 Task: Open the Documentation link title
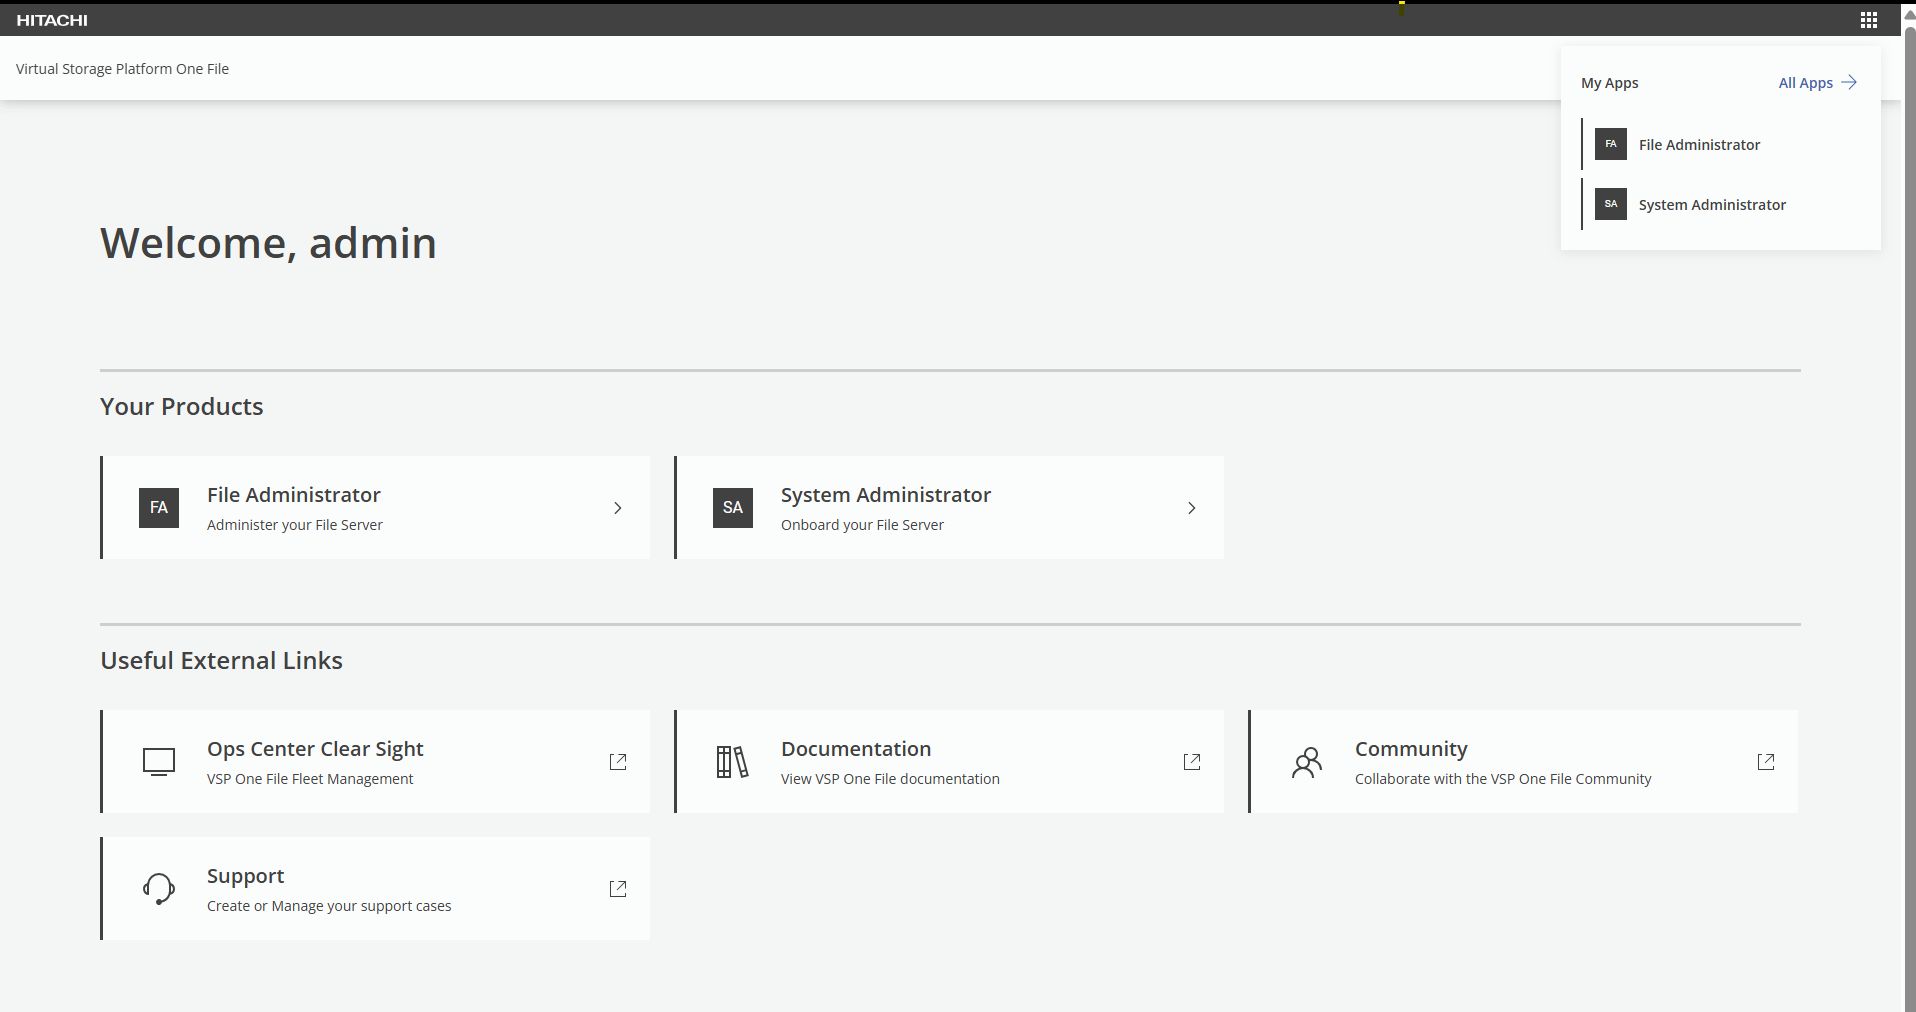tap(856, 749)
